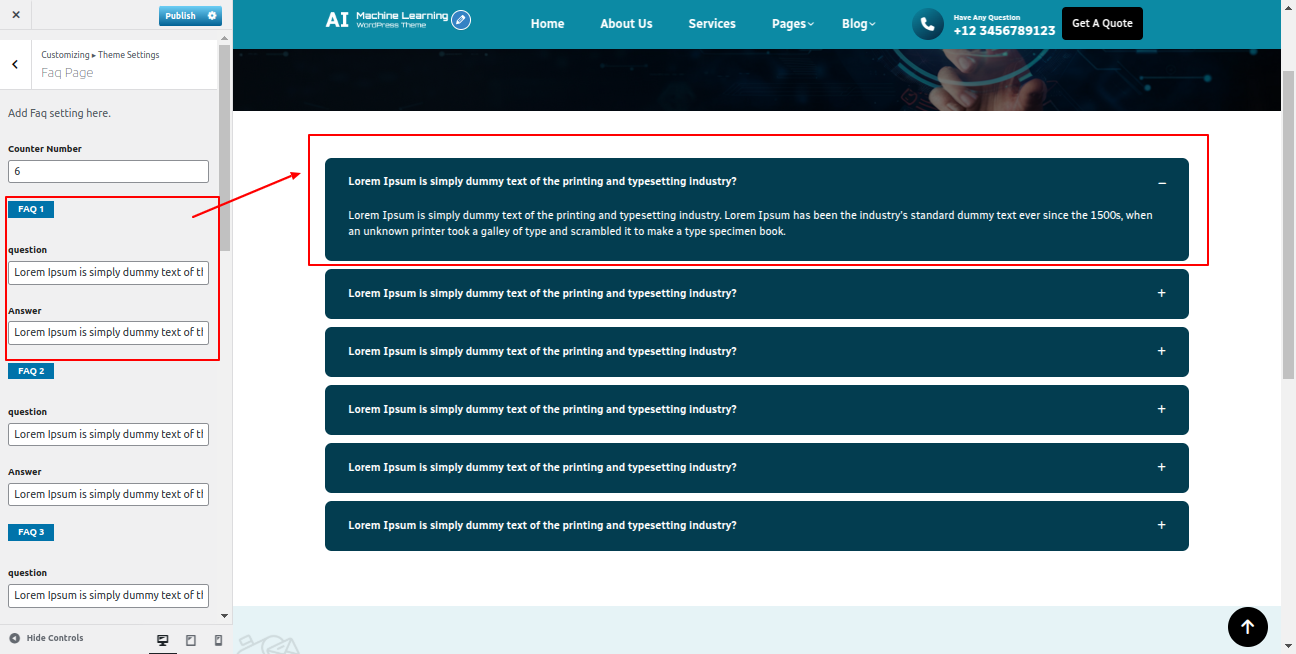The image size is (1296, 654).
Task: Switch to desktop preview icon
Action: pos(163,640)
